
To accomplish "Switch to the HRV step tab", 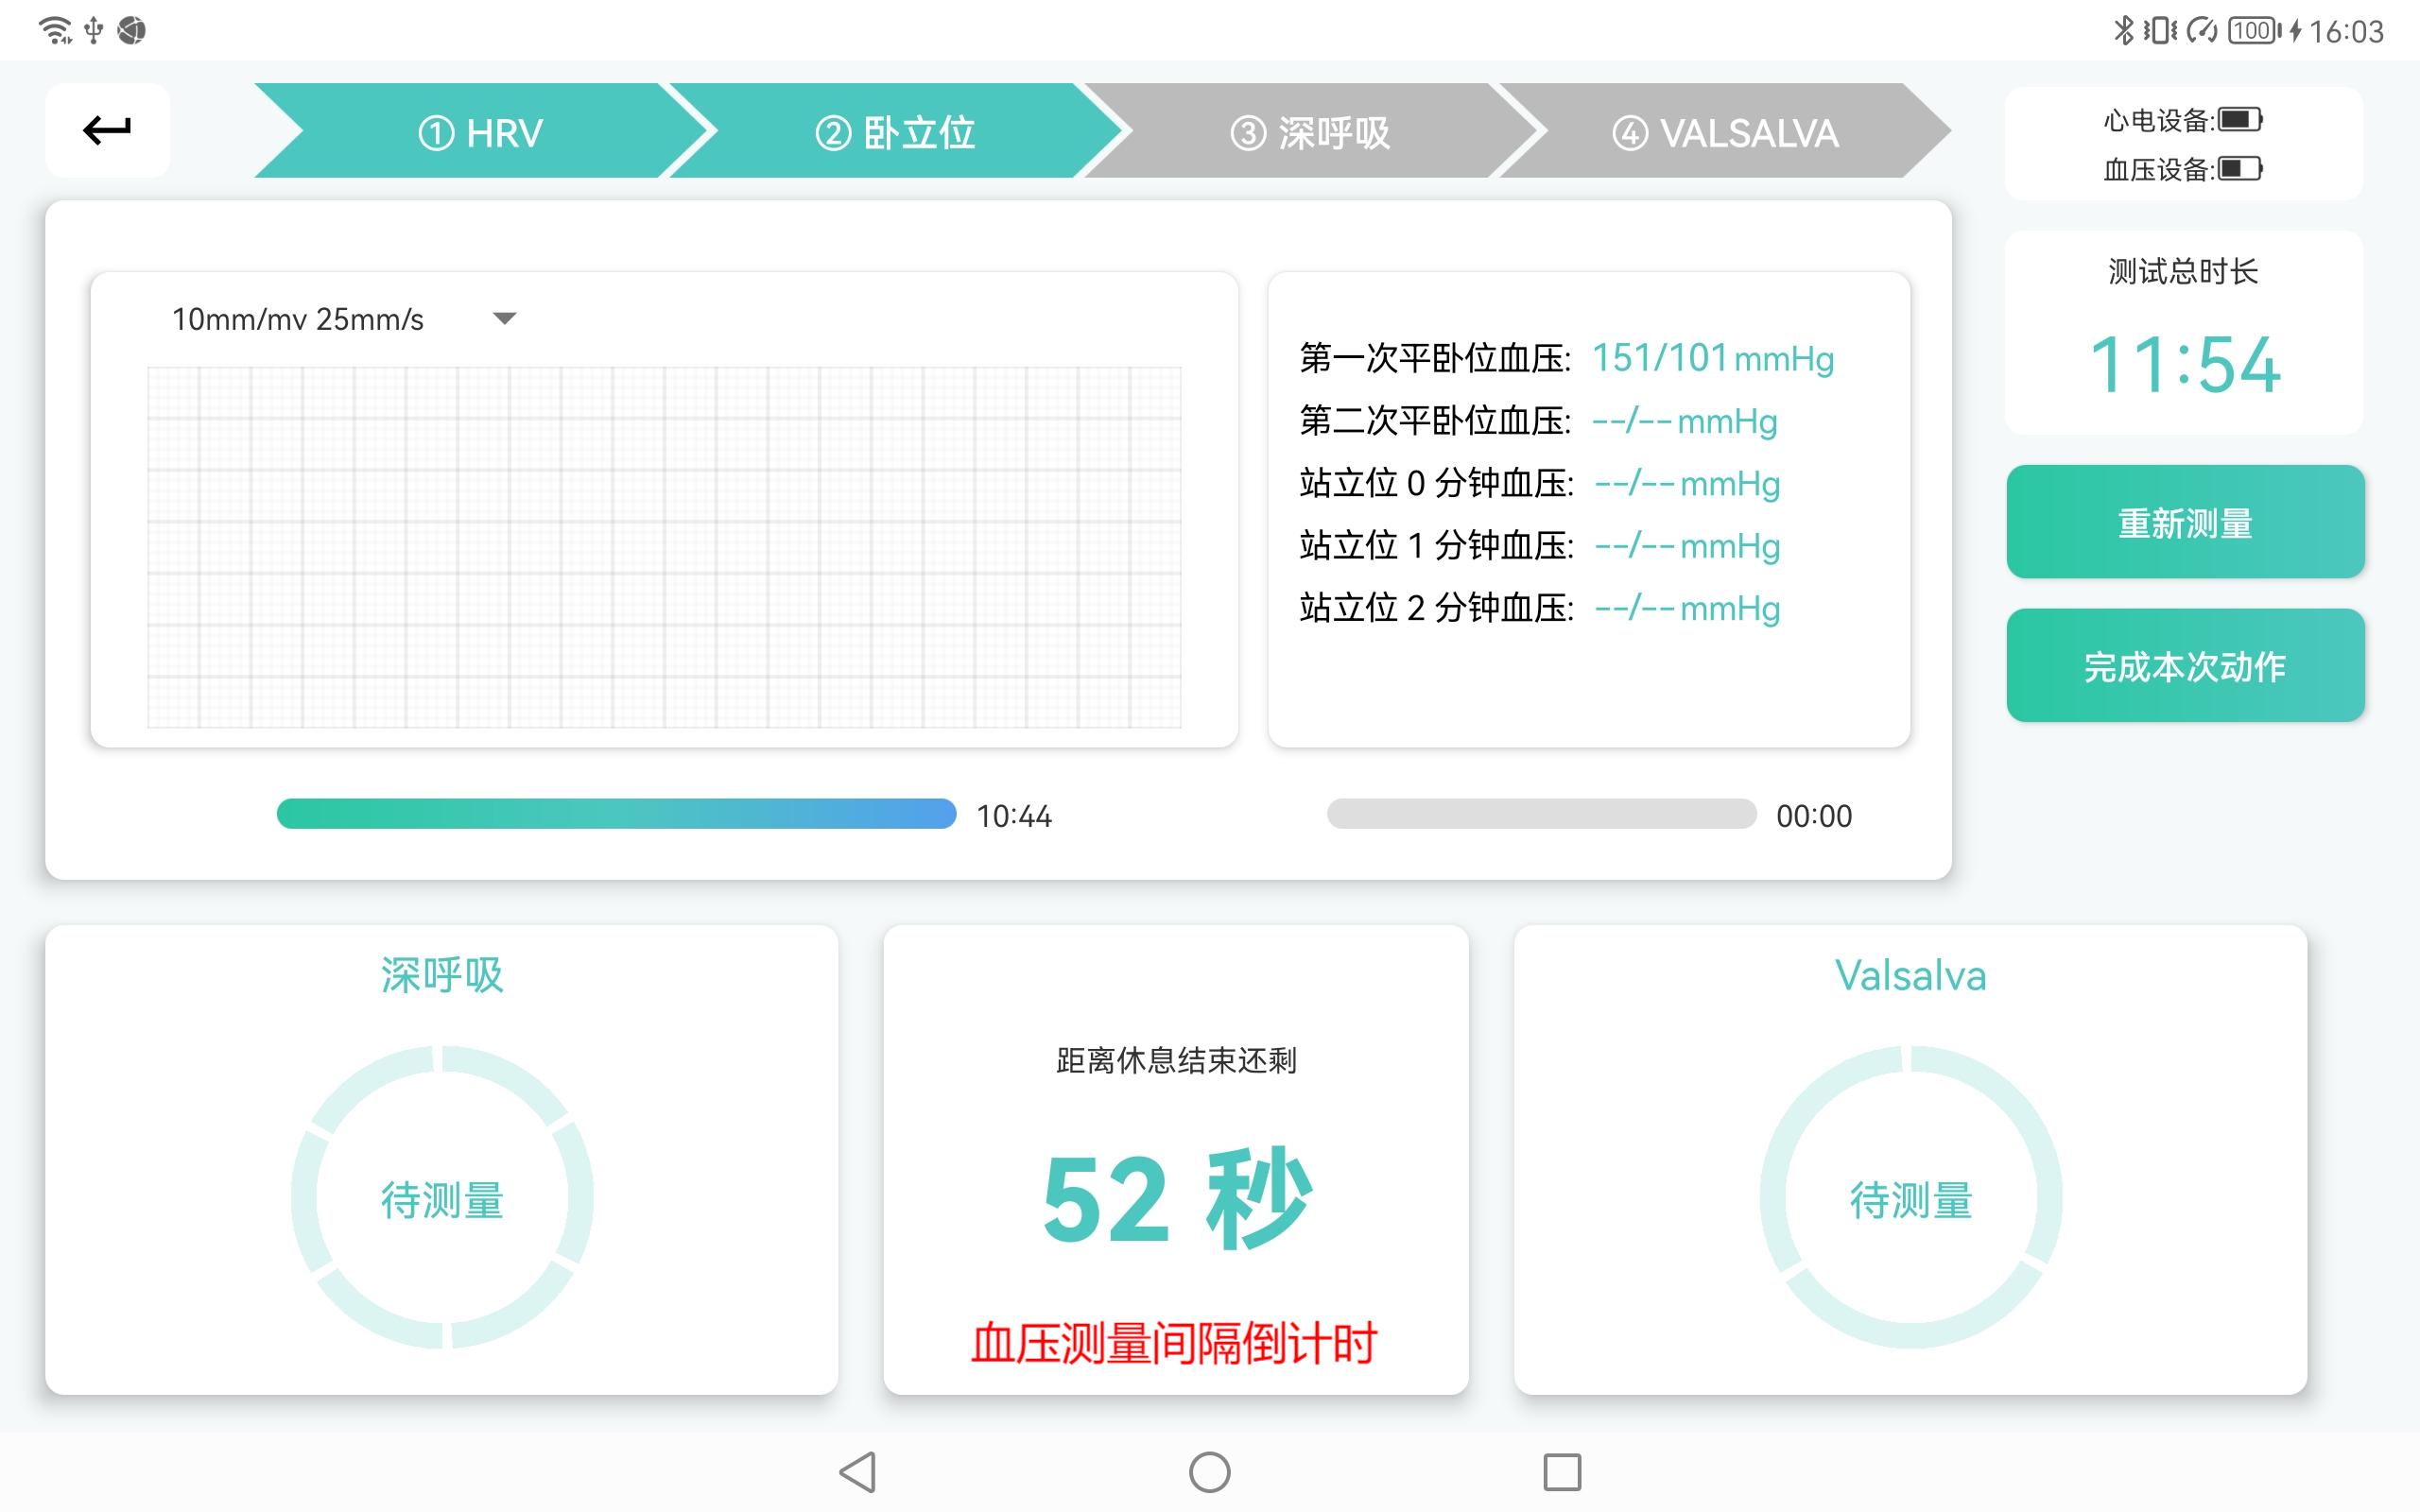I will [x=480, y=131].
